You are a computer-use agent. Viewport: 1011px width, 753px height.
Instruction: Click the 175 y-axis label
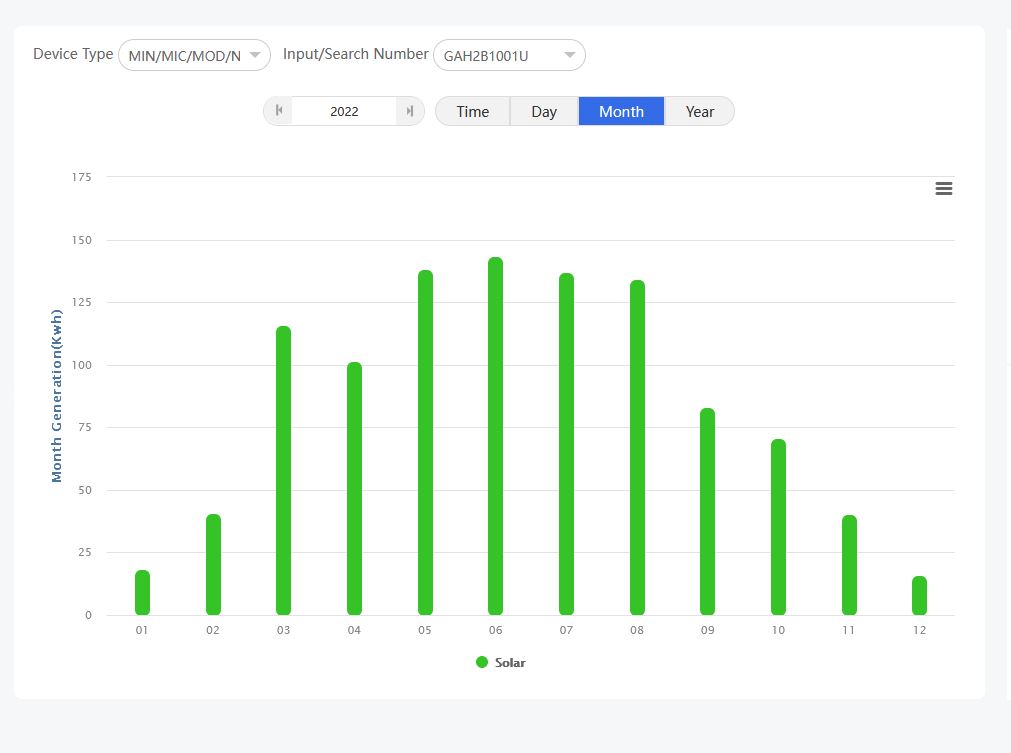81,177
